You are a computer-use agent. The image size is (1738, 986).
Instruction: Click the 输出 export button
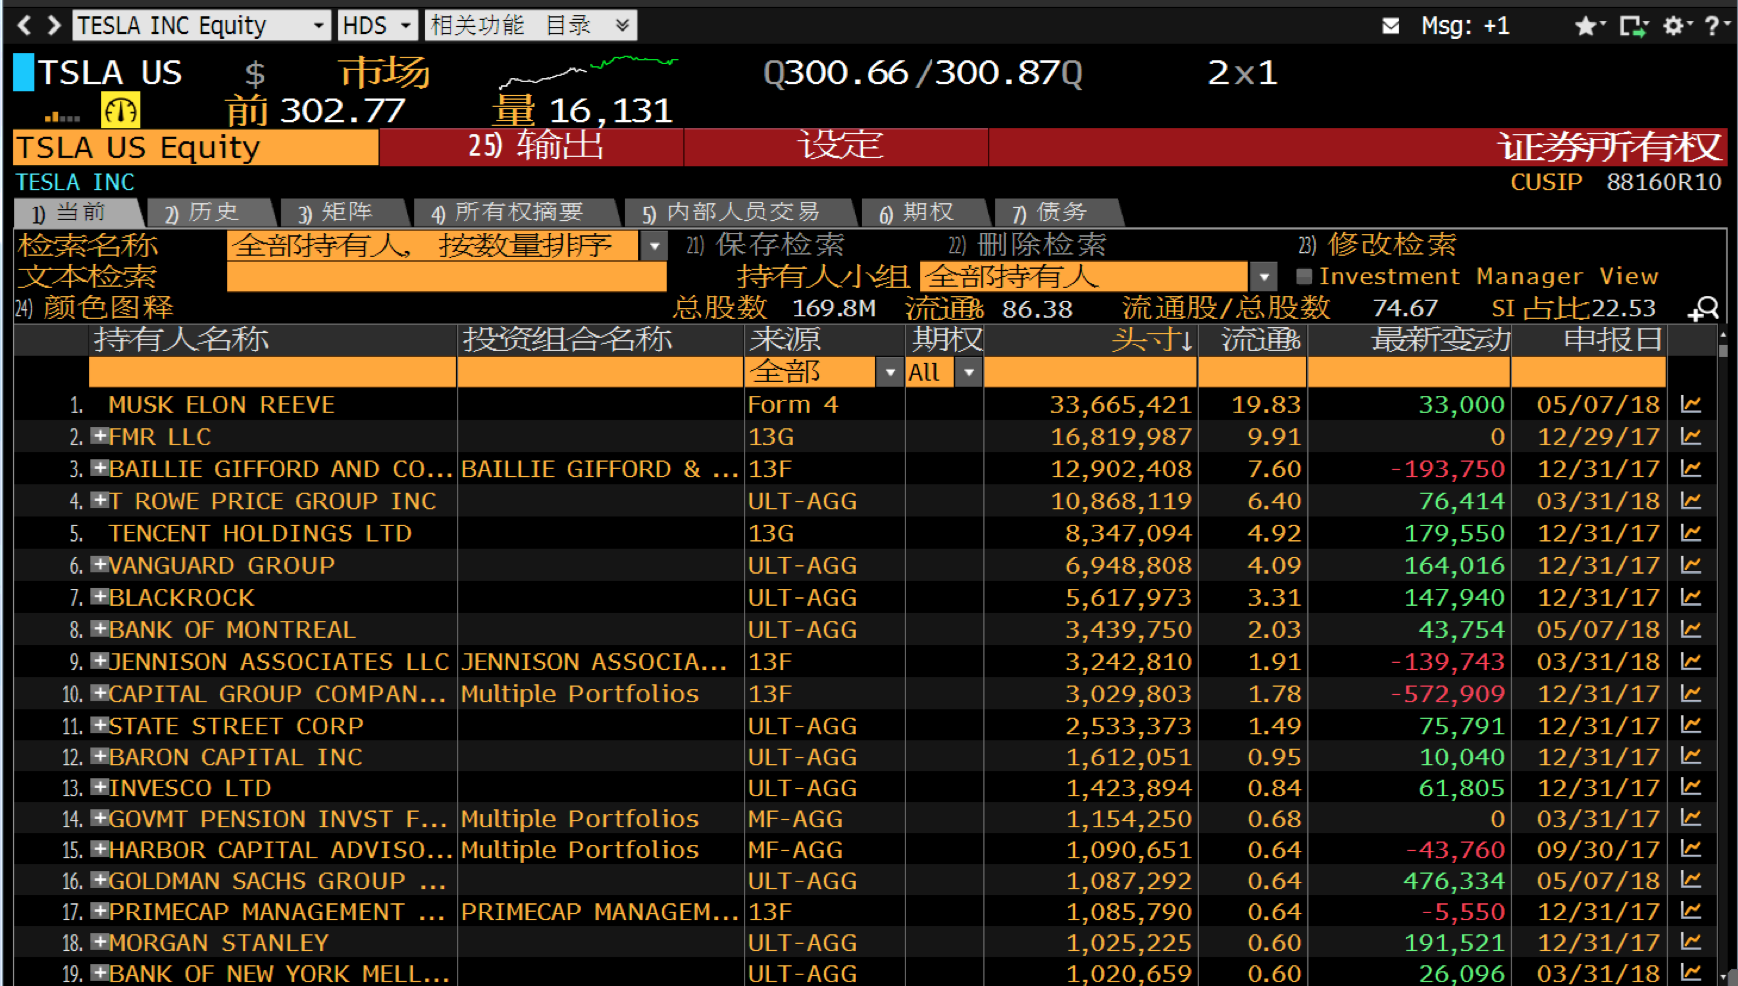[532, 147]
